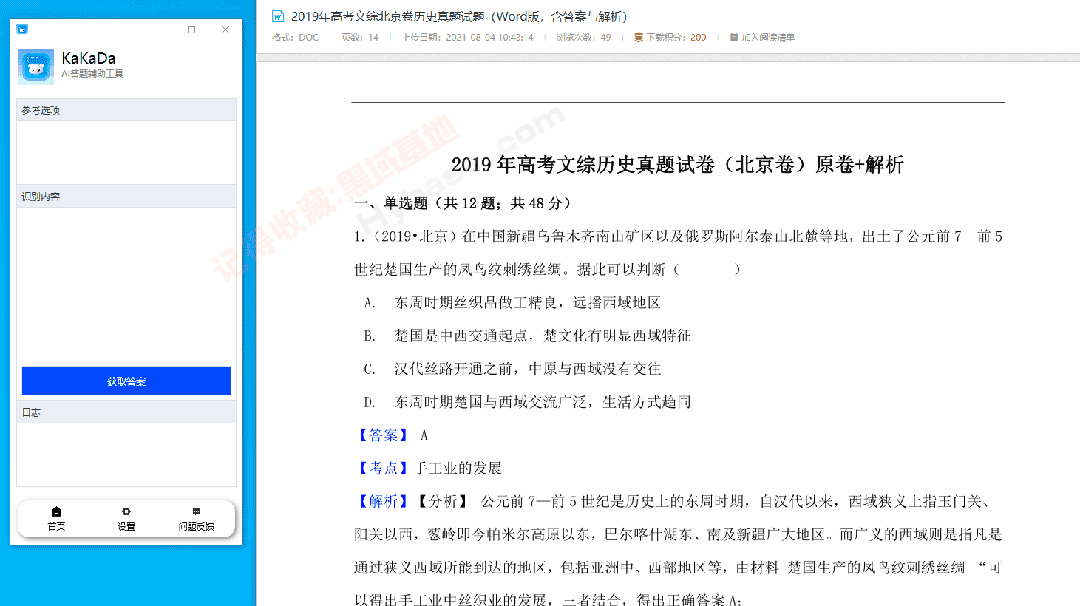Click the 【考点】 label
The height and width of the screenshot is (606, 1080).
(x=383, y=468)
